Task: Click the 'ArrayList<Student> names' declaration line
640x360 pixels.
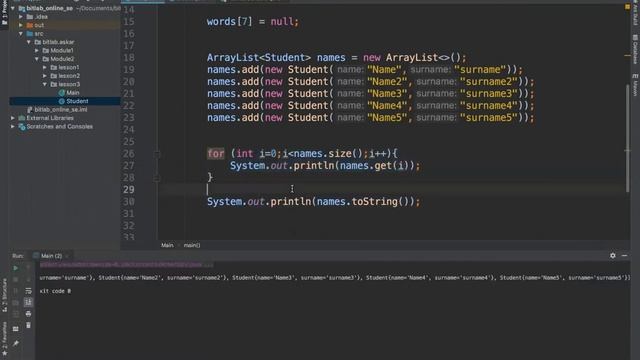Action: click(336, 58)
